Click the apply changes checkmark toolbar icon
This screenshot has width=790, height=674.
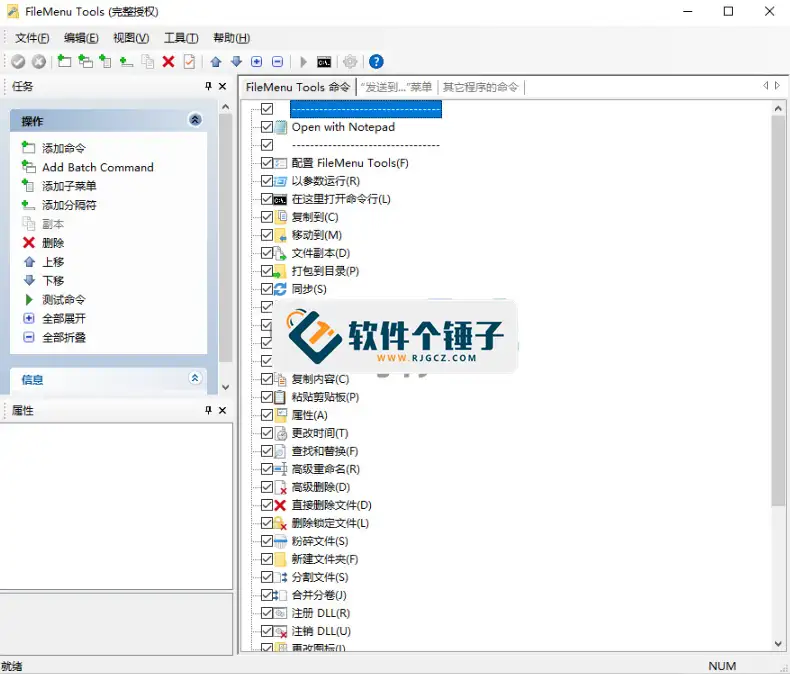coord(18,62)
